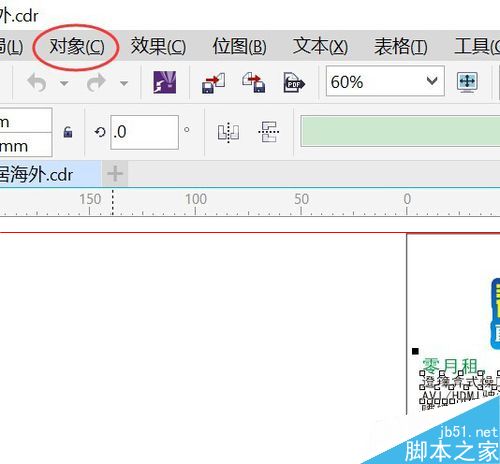Click the Publish to PDF icon
The width and height of the screenshot is (500, 464).
pyautogui.click(x=294, y=82)
